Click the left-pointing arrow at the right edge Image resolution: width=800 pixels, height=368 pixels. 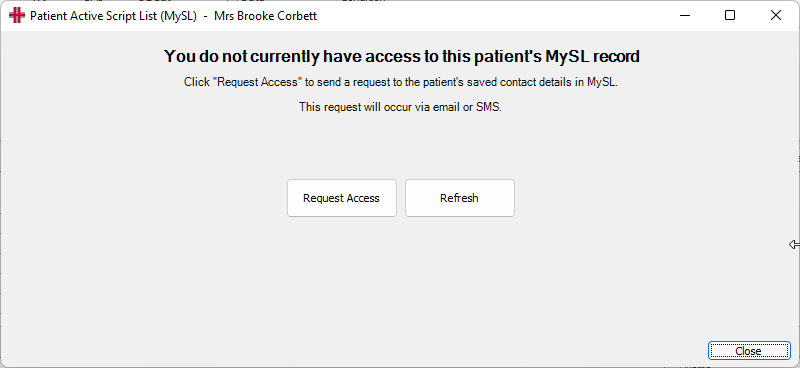(x=794, y=245)
